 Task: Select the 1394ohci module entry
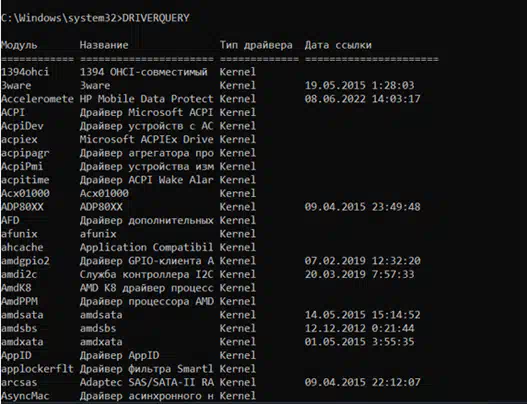coord(25,72)
